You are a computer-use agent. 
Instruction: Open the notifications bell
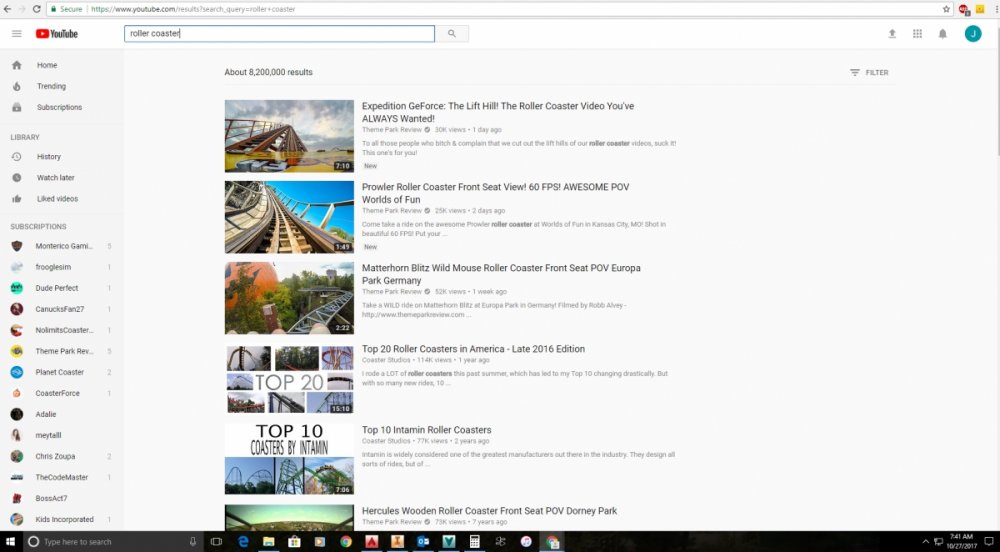[x=942, y=34]
